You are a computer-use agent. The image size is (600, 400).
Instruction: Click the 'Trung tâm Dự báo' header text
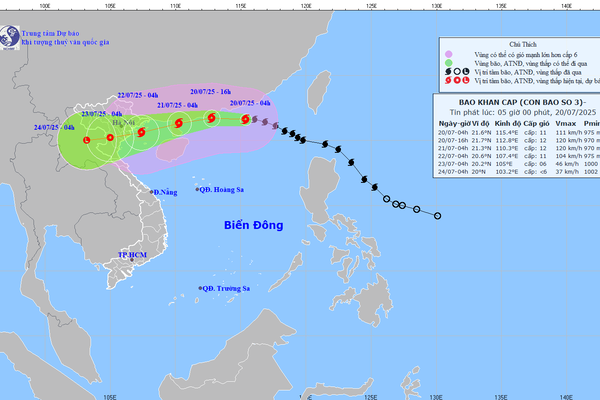click(x=51, y=33)
